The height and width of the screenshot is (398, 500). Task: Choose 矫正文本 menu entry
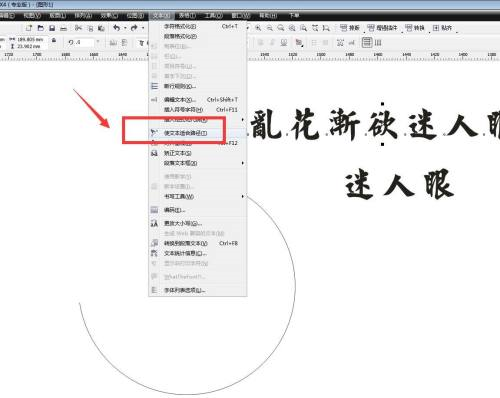coord(198,153)
